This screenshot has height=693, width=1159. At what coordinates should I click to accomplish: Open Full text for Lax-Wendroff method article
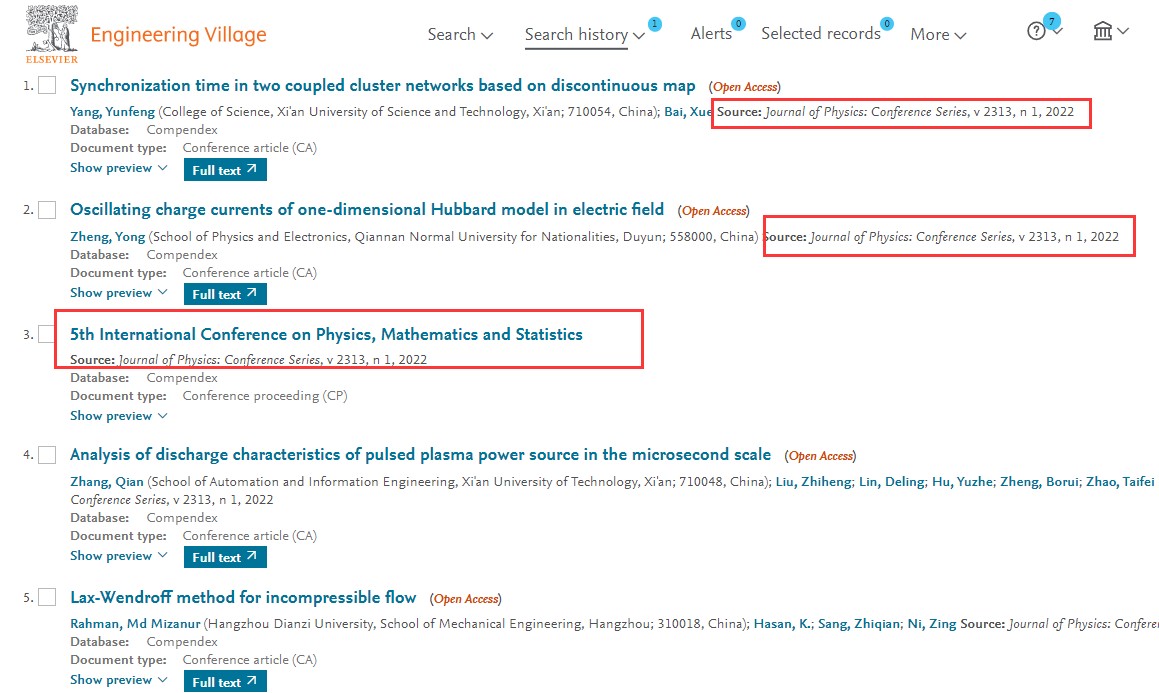(x=225, y=682)
